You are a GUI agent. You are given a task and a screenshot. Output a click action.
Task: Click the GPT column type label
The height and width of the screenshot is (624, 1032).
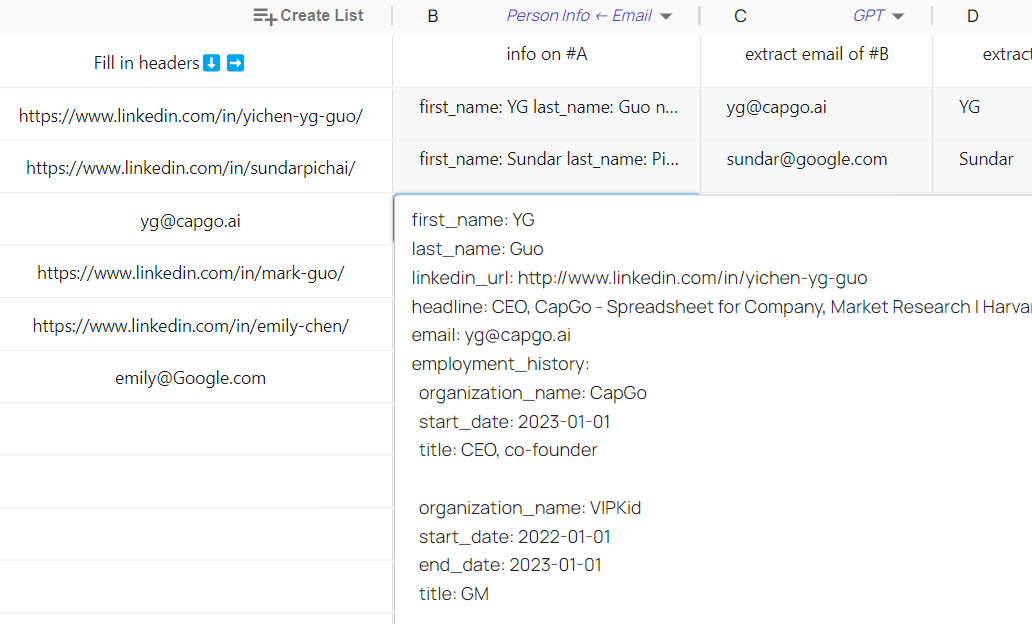(868, 16)
